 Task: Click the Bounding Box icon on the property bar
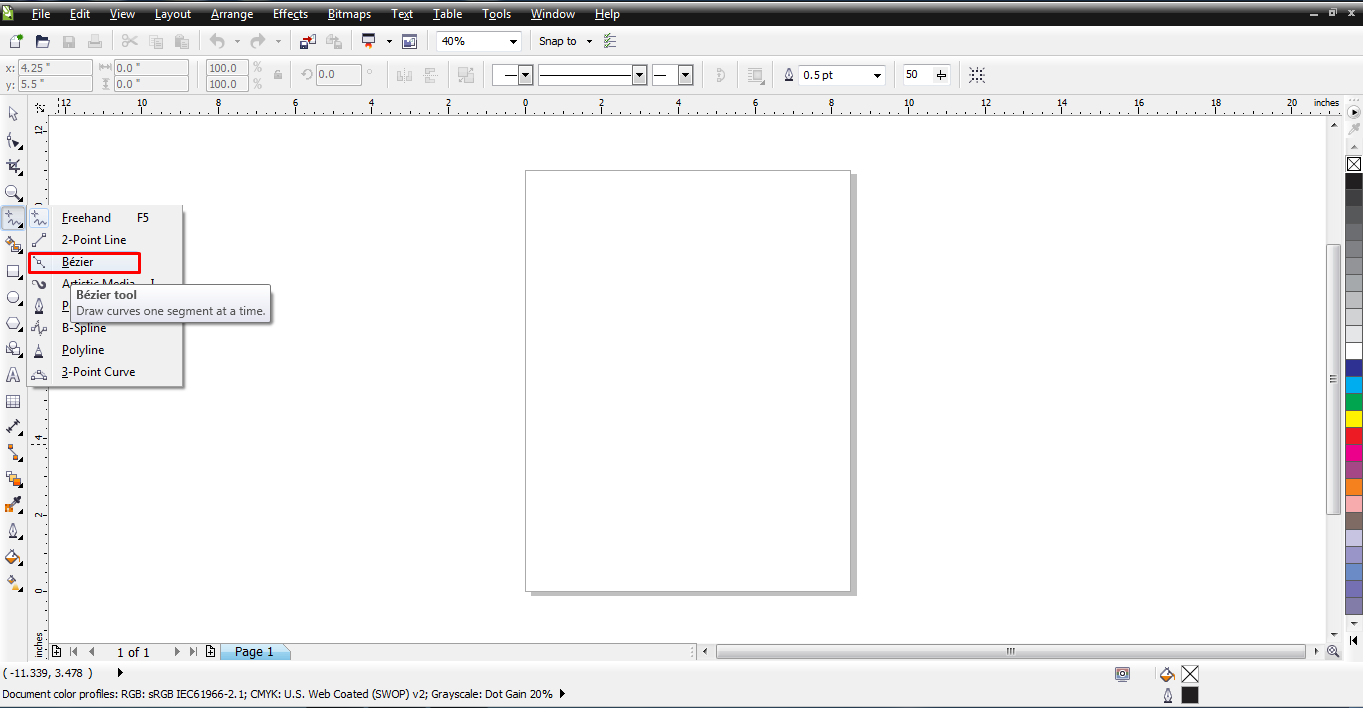pyautogui.click(x=977, y=75)
